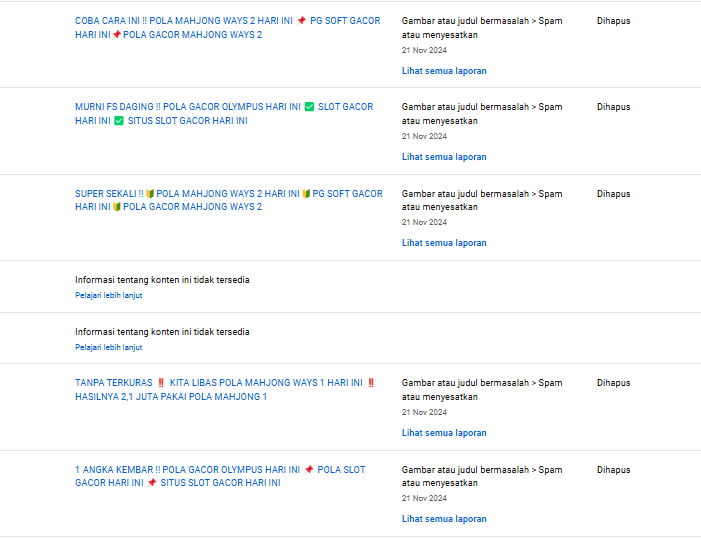Screen dimensions: 701x538
Task: Select Dihapus status of 1 ANGKA KEMBAR row
Action: coord(613,470)
